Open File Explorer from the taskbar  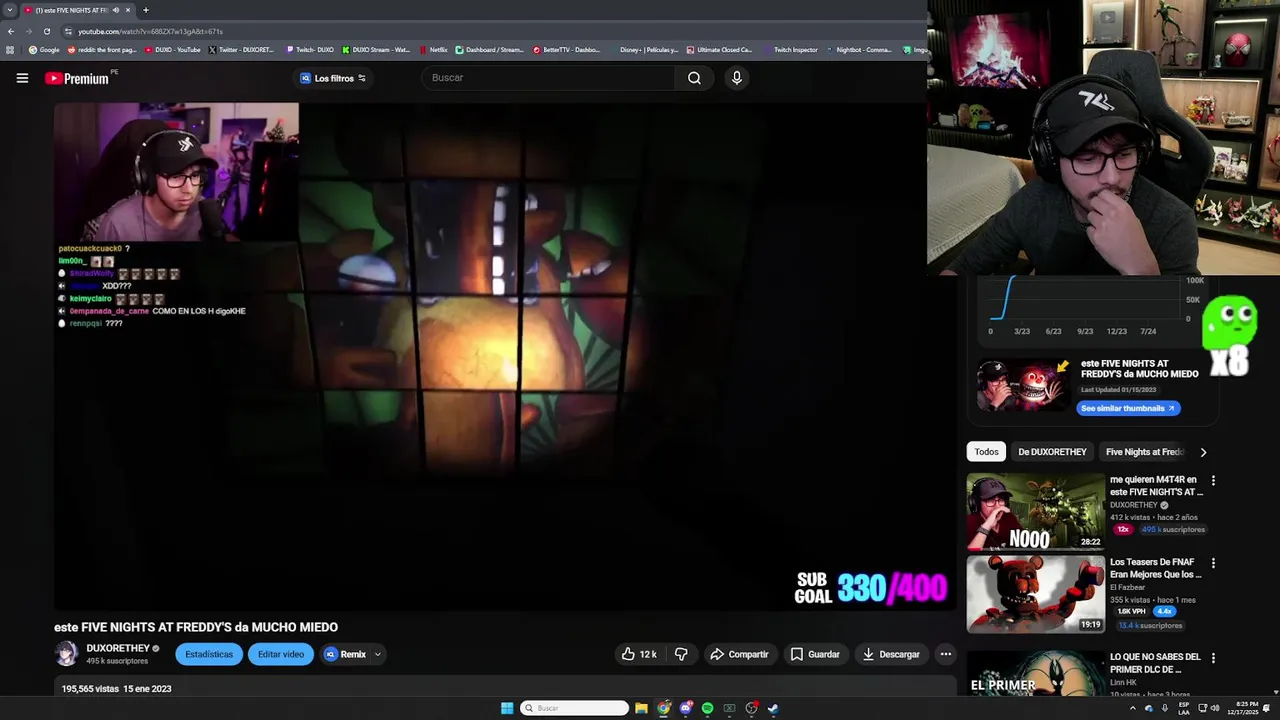point(641,708)
